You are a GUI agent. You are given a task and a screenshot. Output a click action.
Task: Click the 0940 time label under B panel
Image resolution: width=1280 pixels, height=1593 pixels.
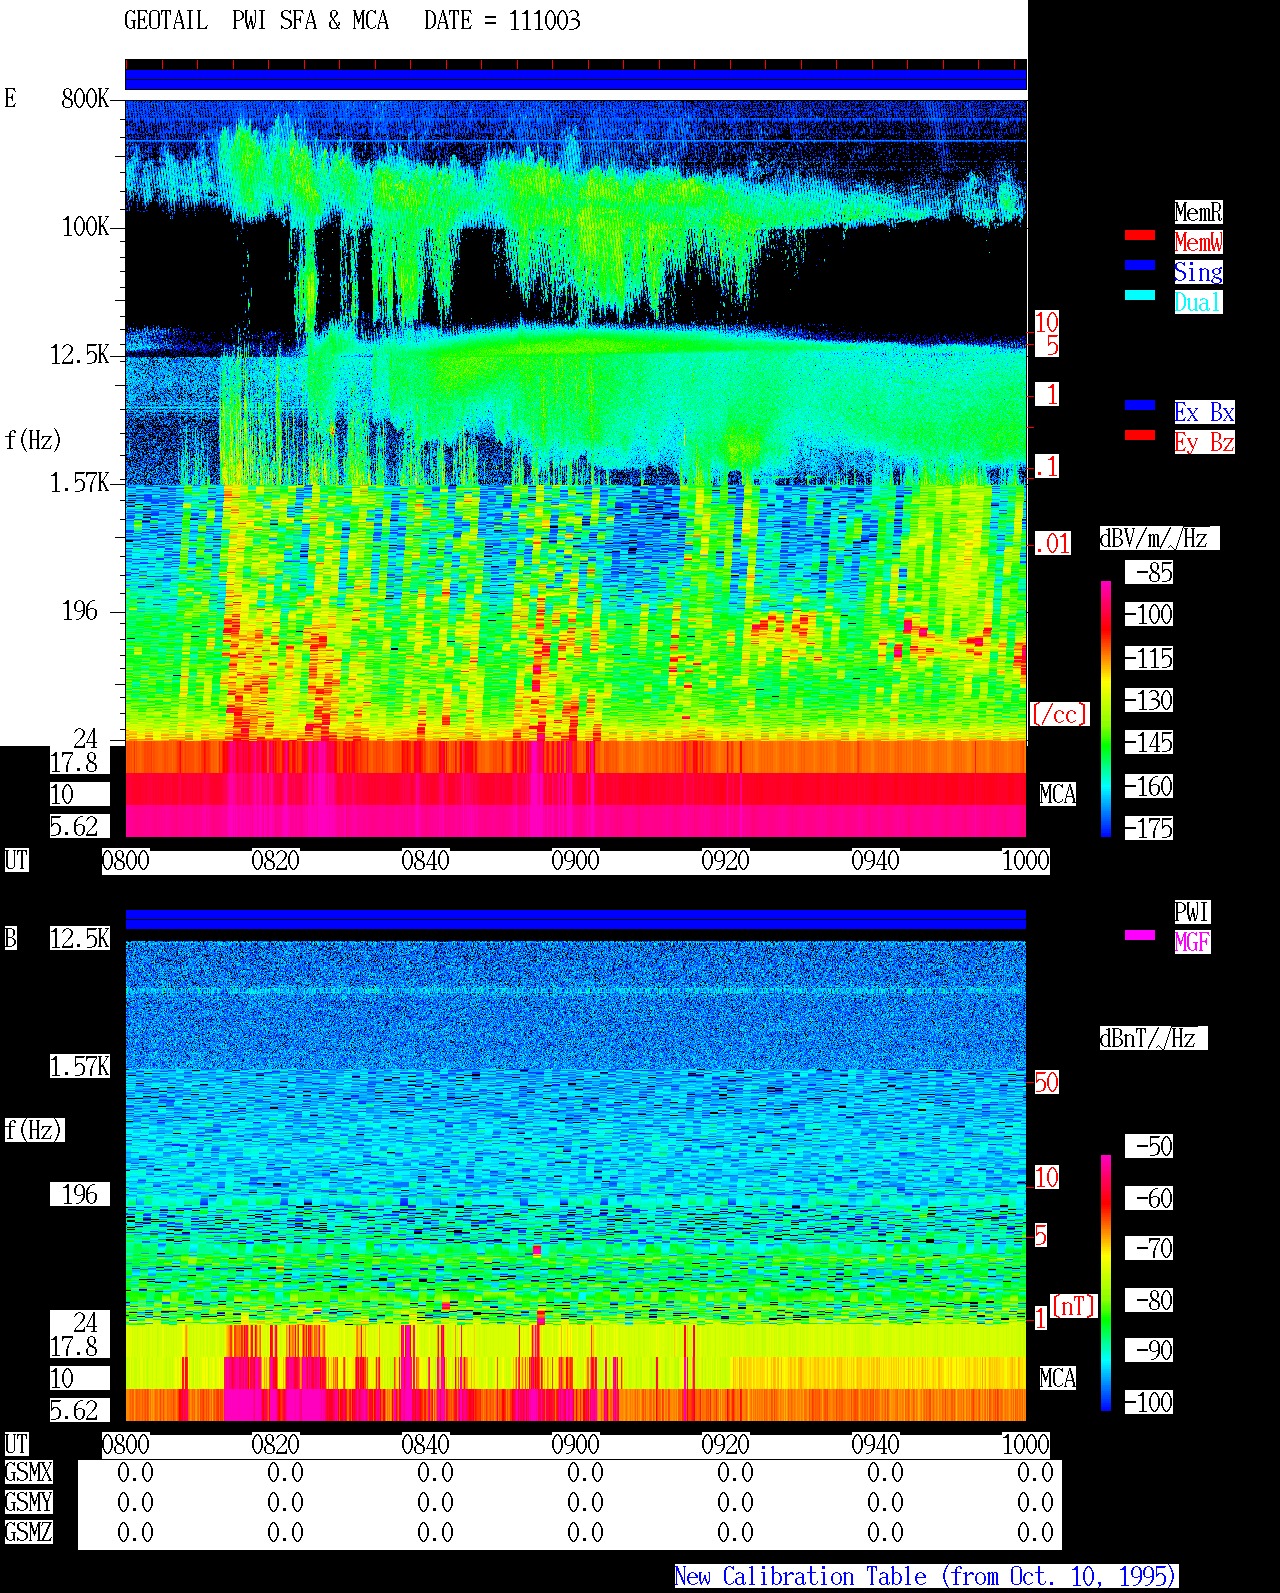pos(876,1445)
